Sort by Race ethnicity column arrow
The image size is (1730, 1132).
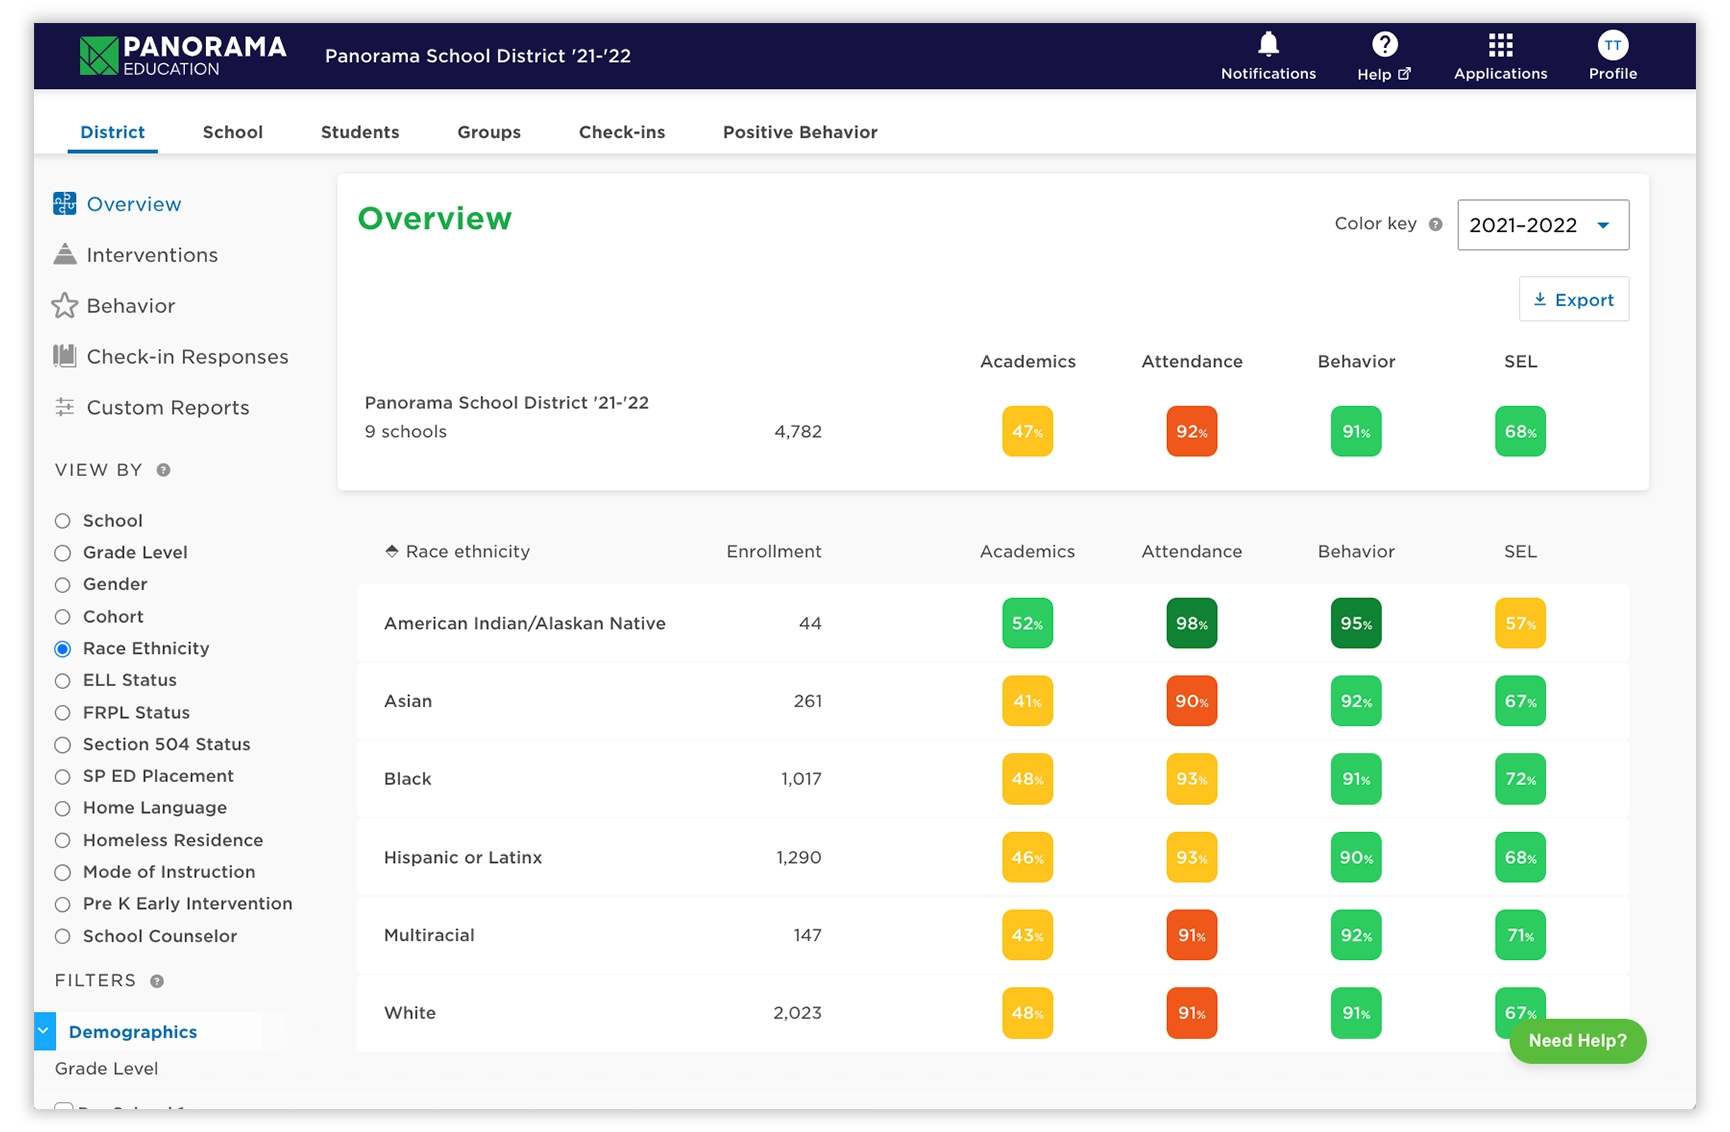click(x=391, y=551)
